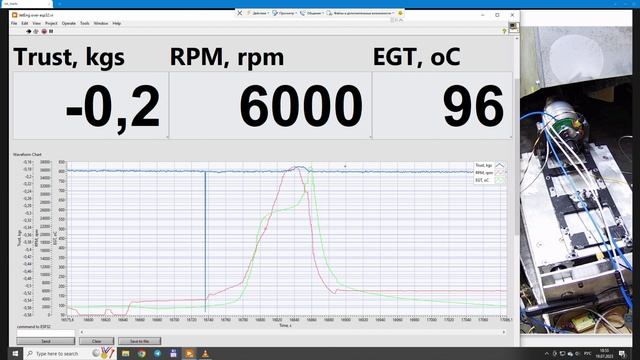Open the Operate menu
The height and width of the screenshot is (360, 640).
pos(69,23)
